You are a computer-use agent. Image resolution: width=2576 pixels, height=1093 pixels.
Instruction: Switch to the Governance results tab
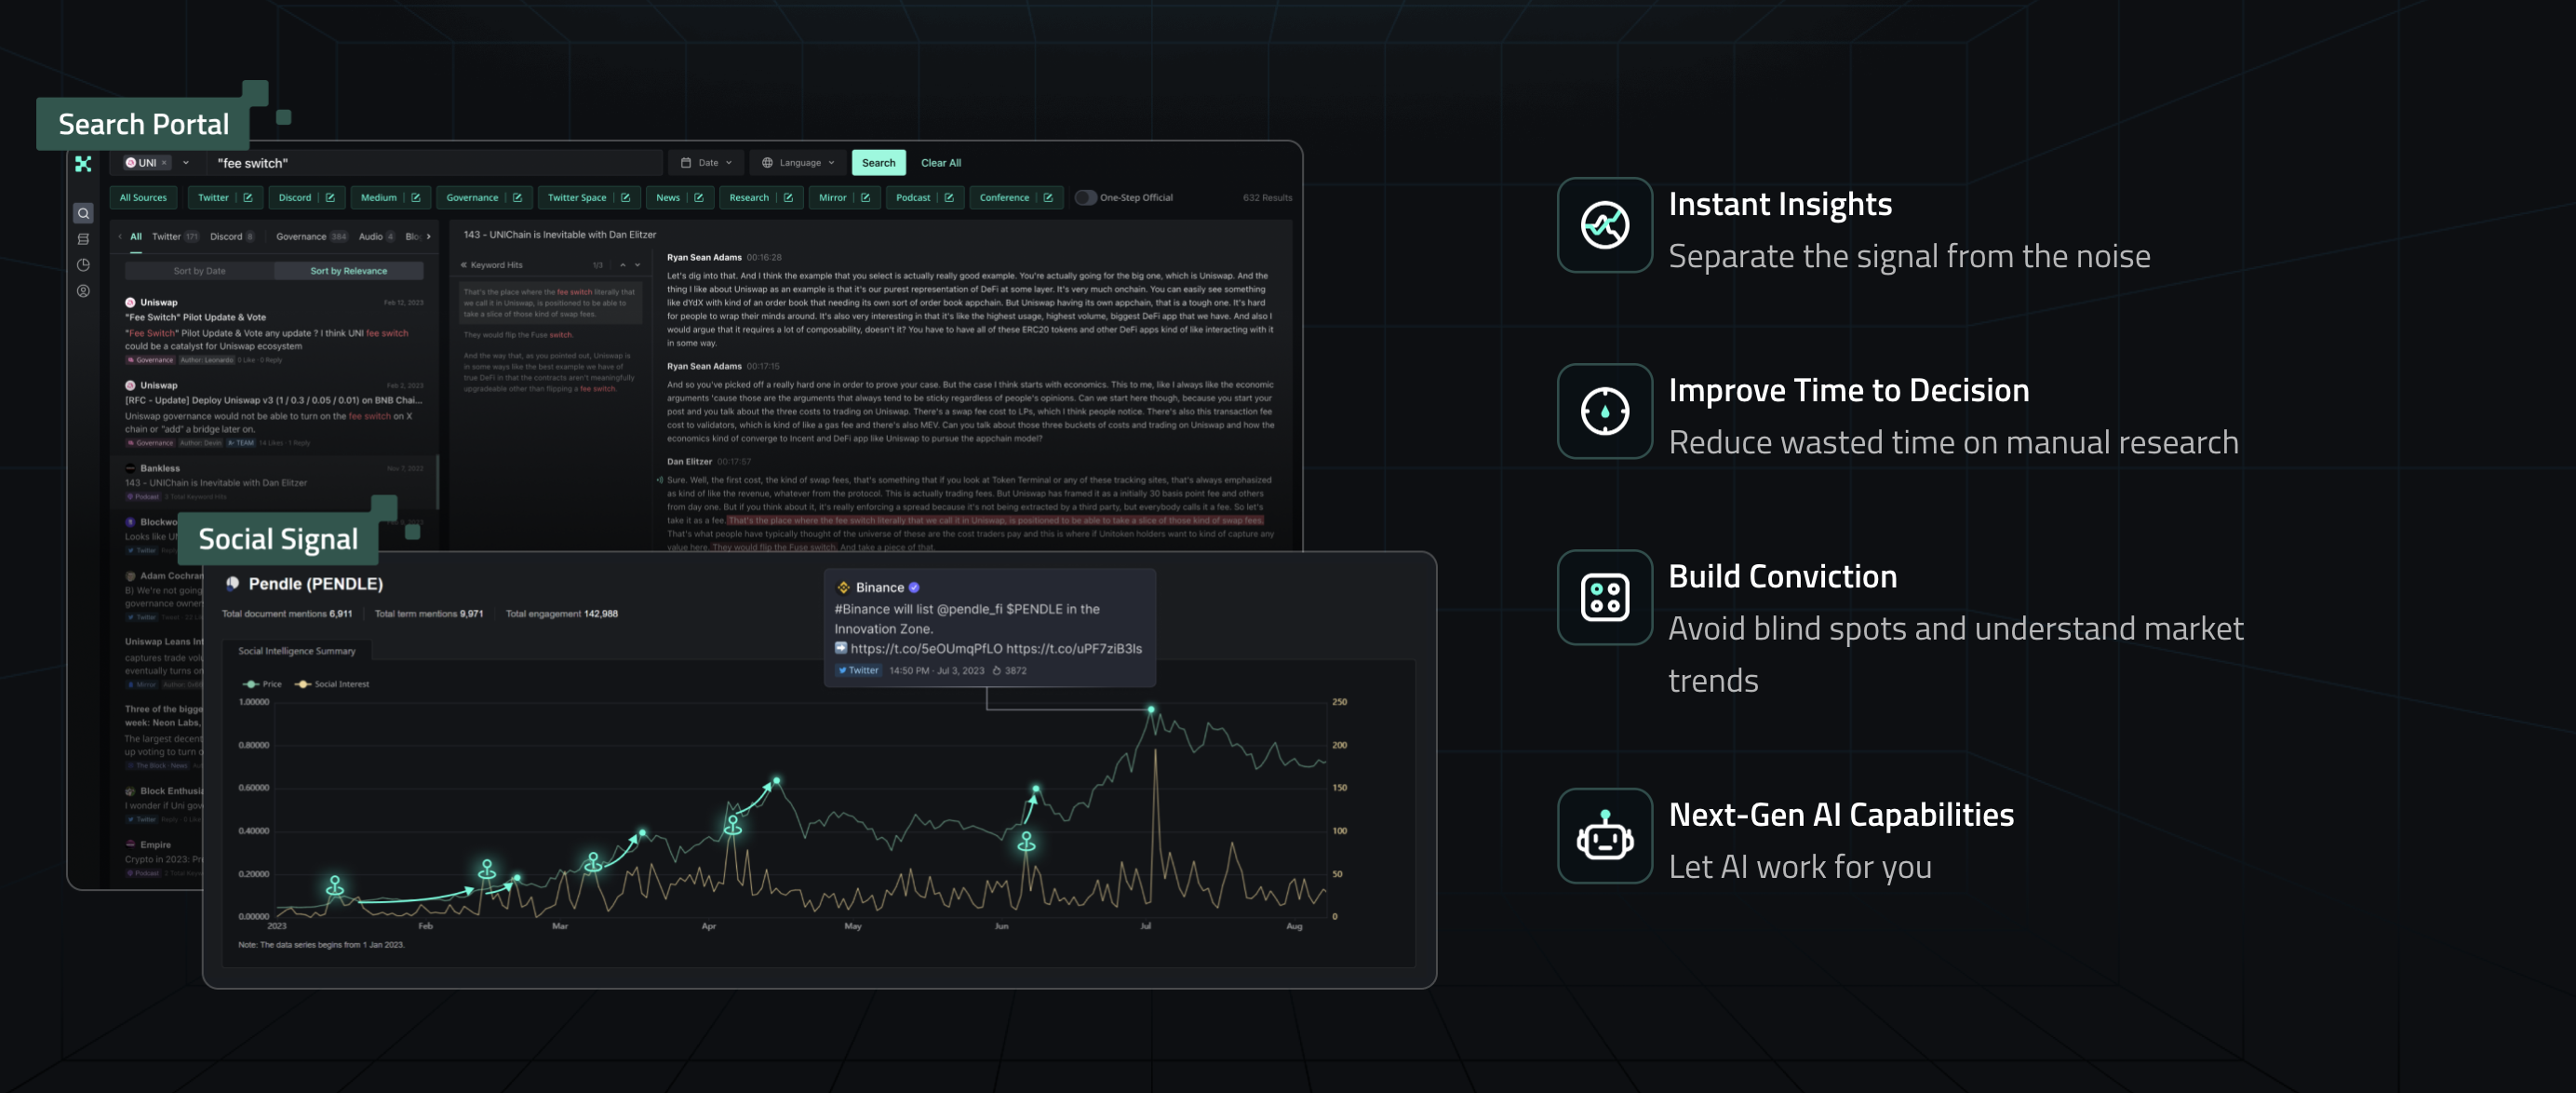[x=311, y=237]
